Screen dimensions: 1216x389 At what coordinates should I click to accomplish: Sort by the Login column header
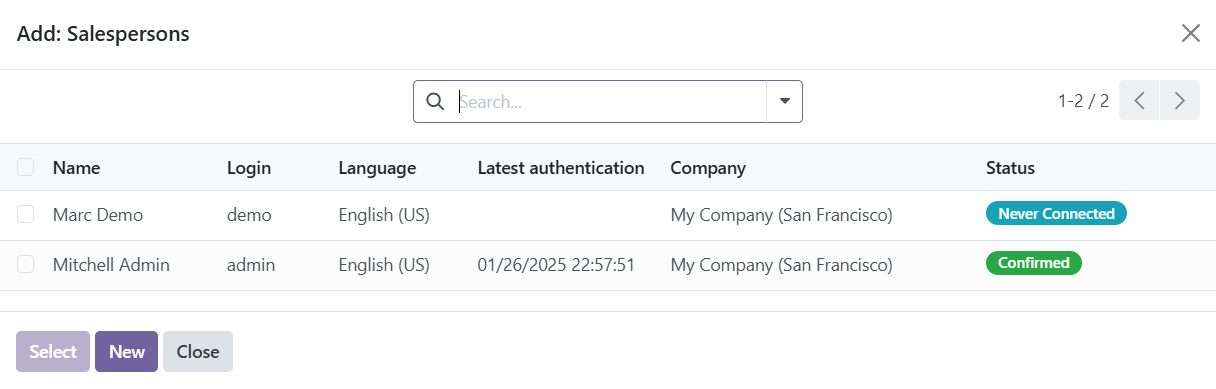point(249,168)
